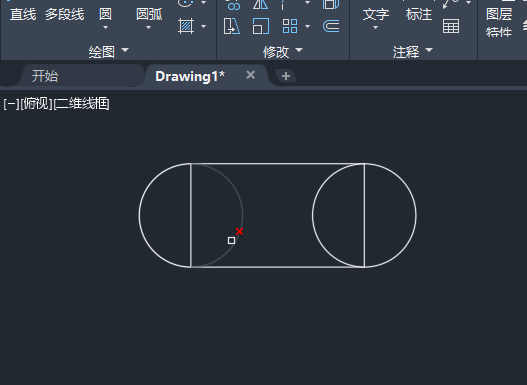Expand the 绘图 panel
The height and width of the screenshot is (385, 527).
coord(109,51)
